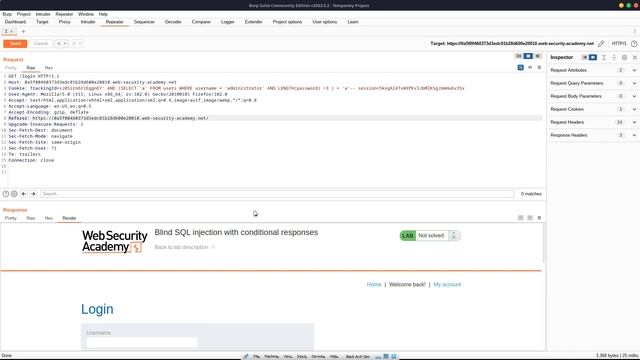
Task: Dock Inspector panel left layout icon
Action: tap(585, 58)
